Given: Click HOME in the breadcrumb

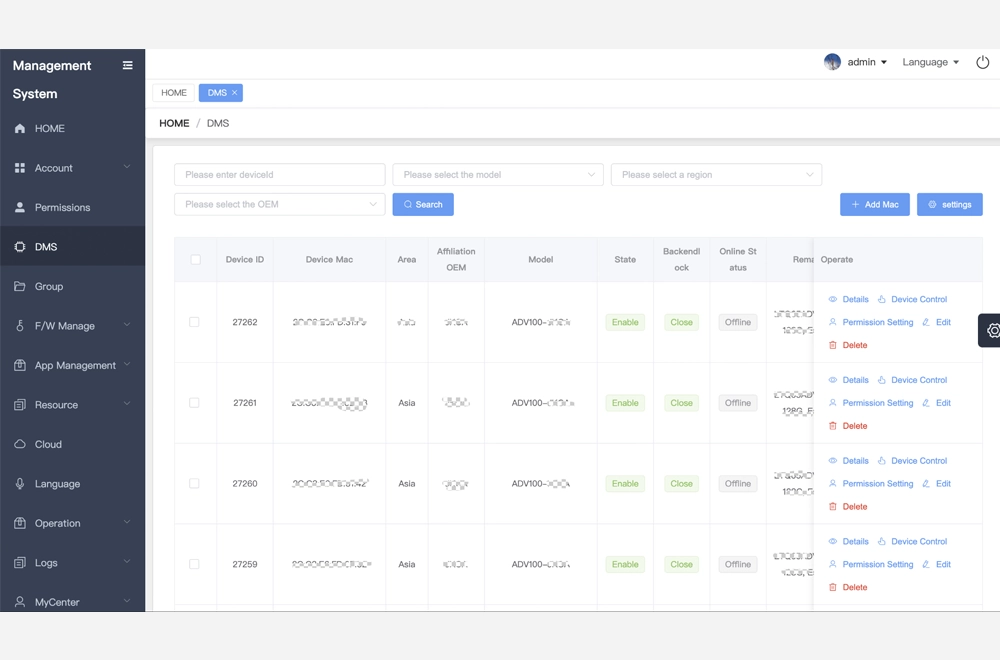Looking at the screenshot, I should (174, 123).
